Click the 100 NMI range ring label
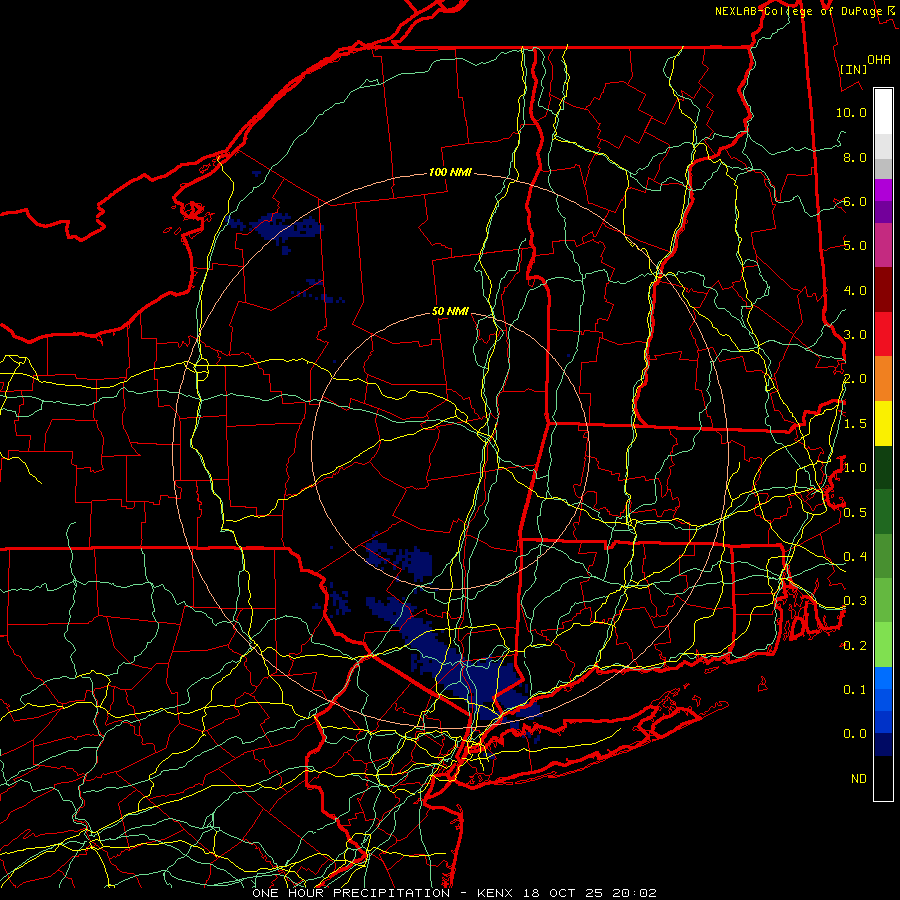Viewport: 900px width, 900px height. tap(450, 172)
